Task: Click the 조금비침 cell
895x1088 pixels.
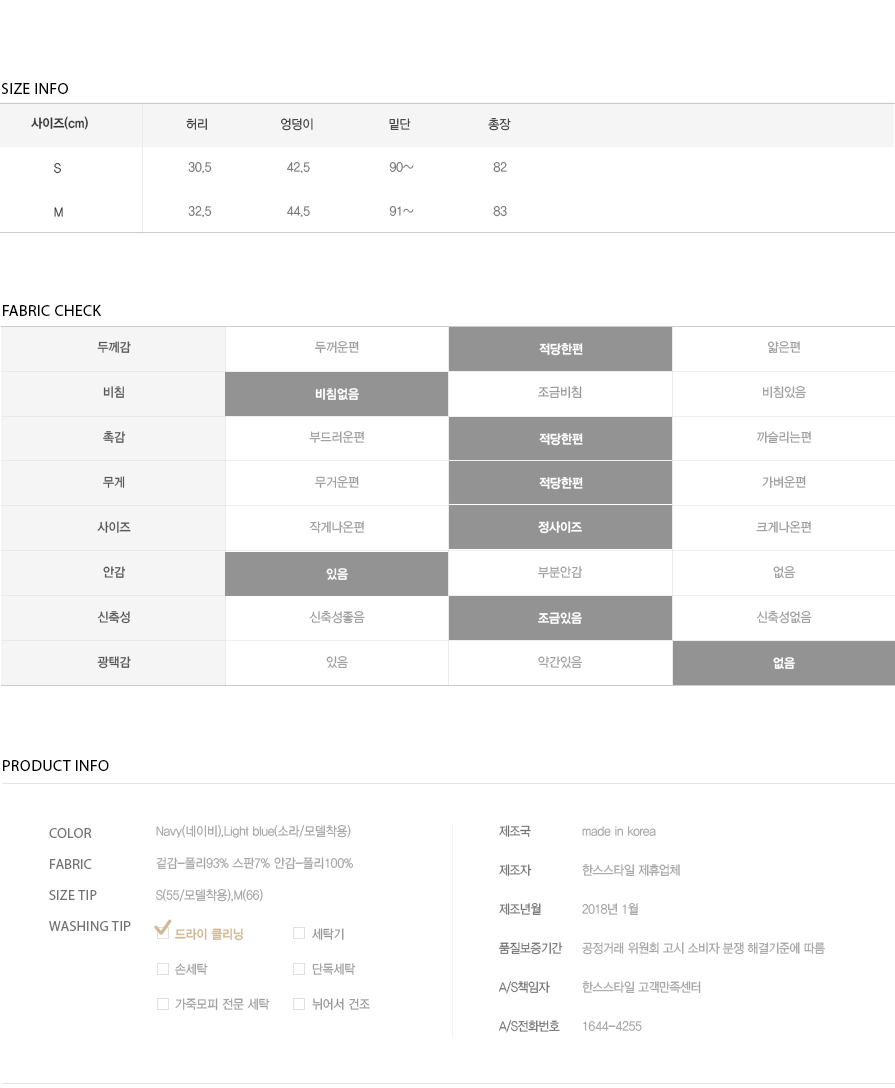Action: tap(560, 392)
